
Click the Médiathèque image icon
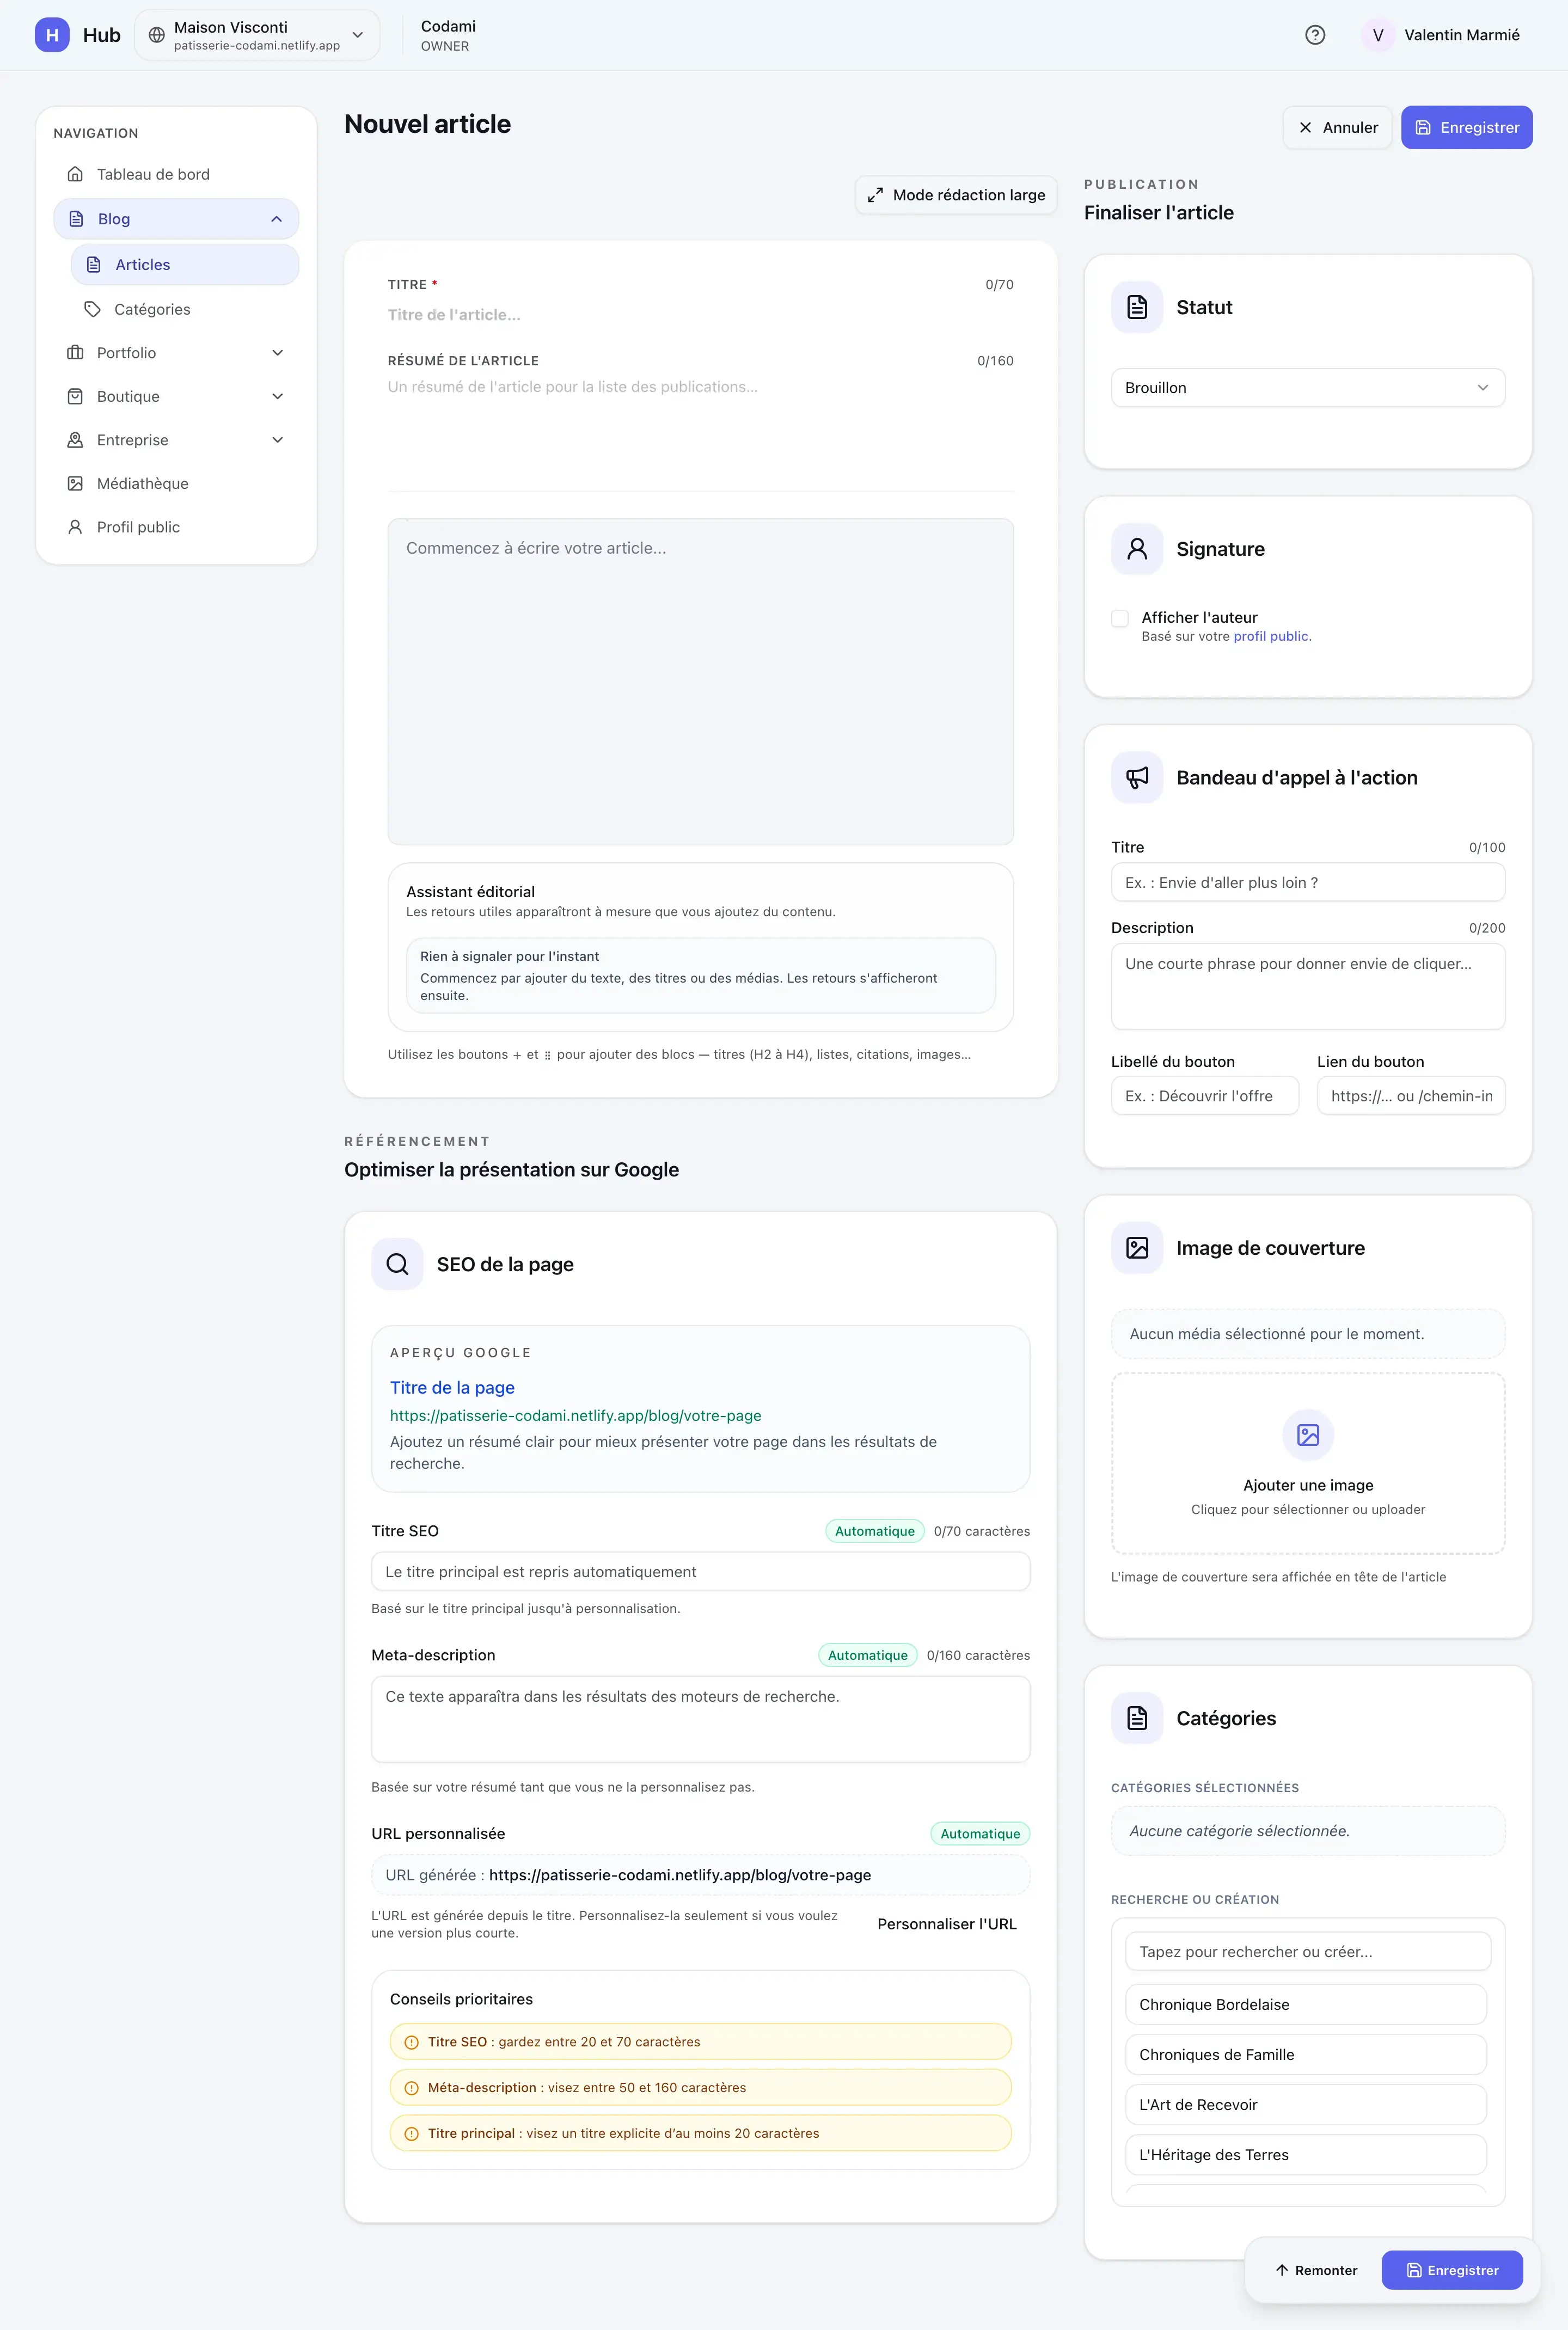point(75,483)
